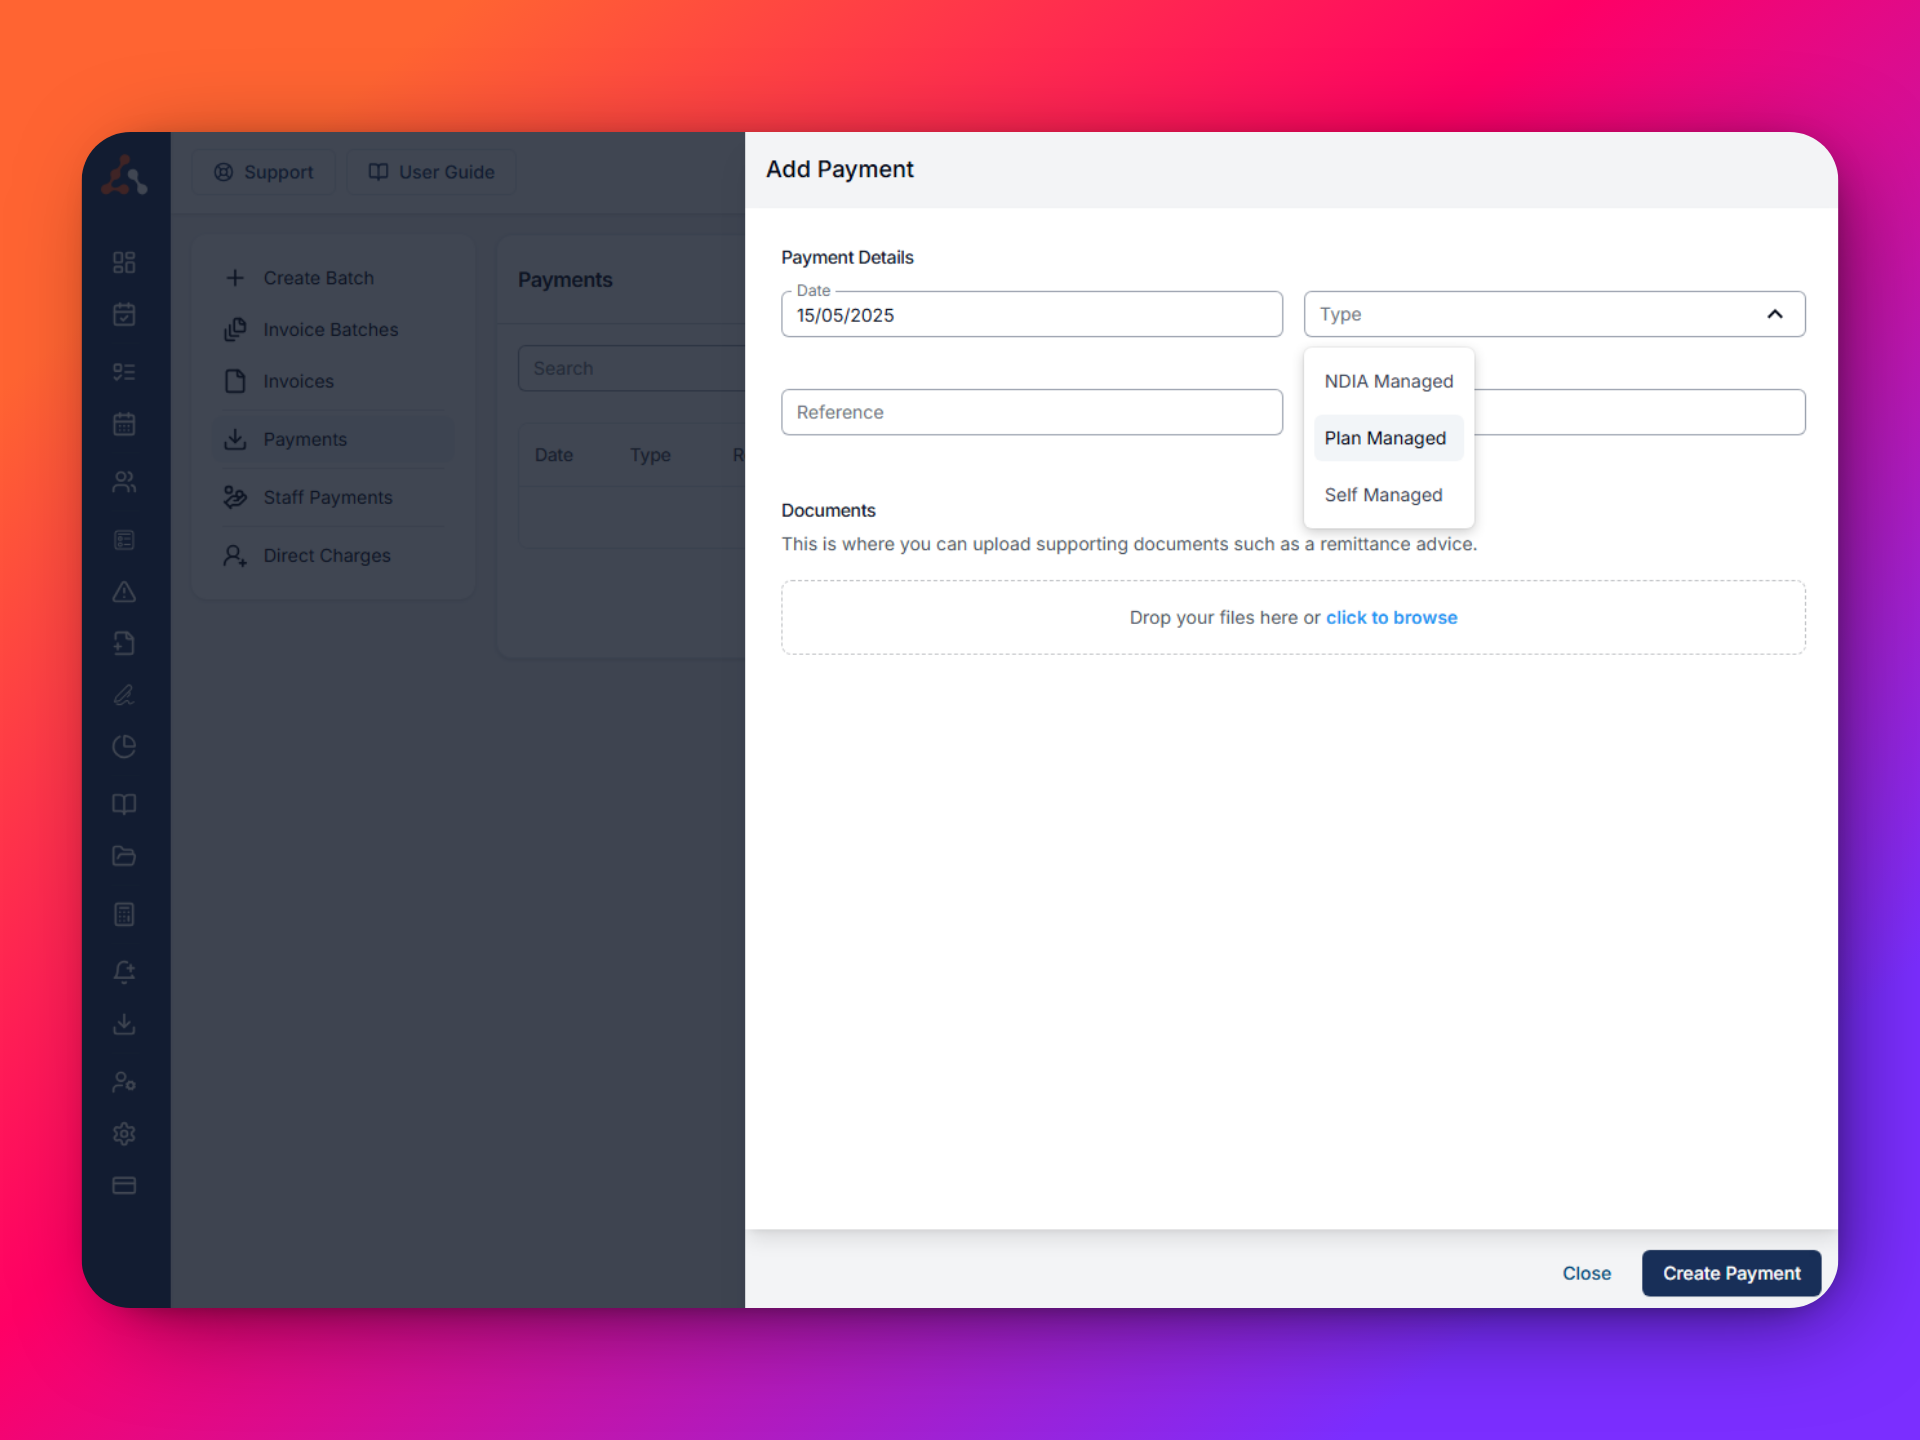
Task: Open the dashboard grid icon
Action: point(124,262)
